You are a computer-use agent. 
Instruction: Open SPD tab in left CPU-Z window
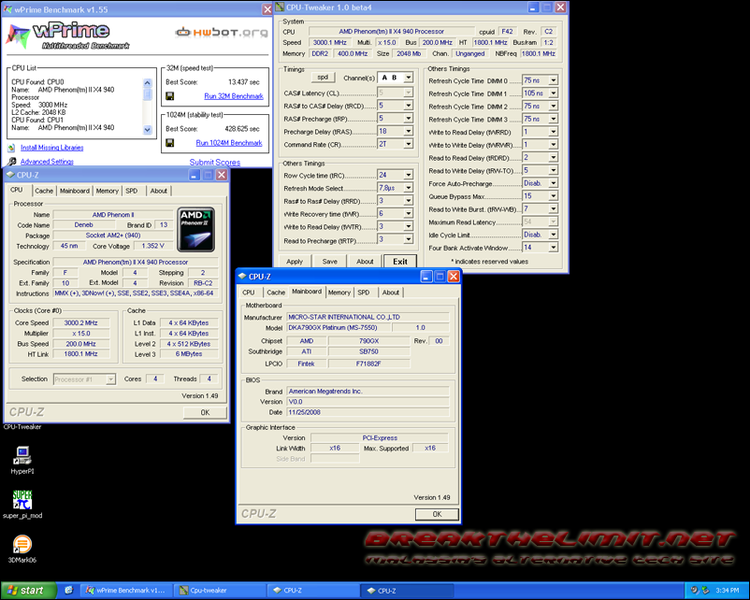tap(132, 191)
